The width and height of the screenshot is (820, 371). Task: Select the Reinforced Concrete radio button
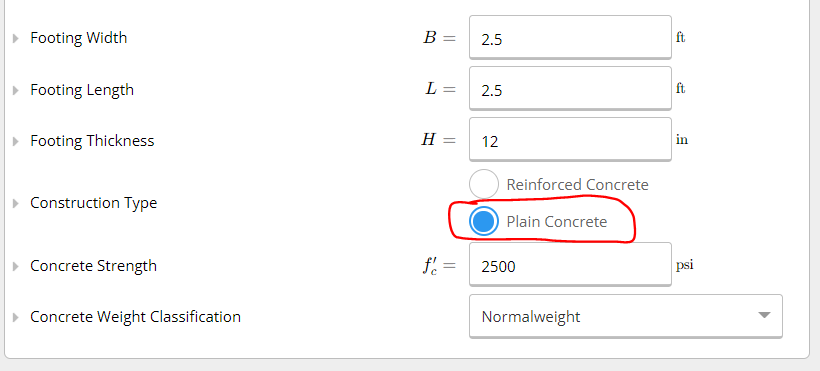pyautogui.click(x=484, y=184)
